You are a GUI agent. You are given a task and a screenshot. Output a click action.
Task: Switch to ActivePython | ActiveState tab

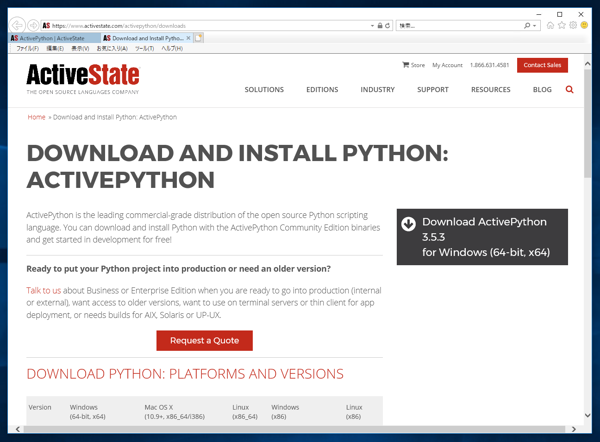tap(55, 38)
